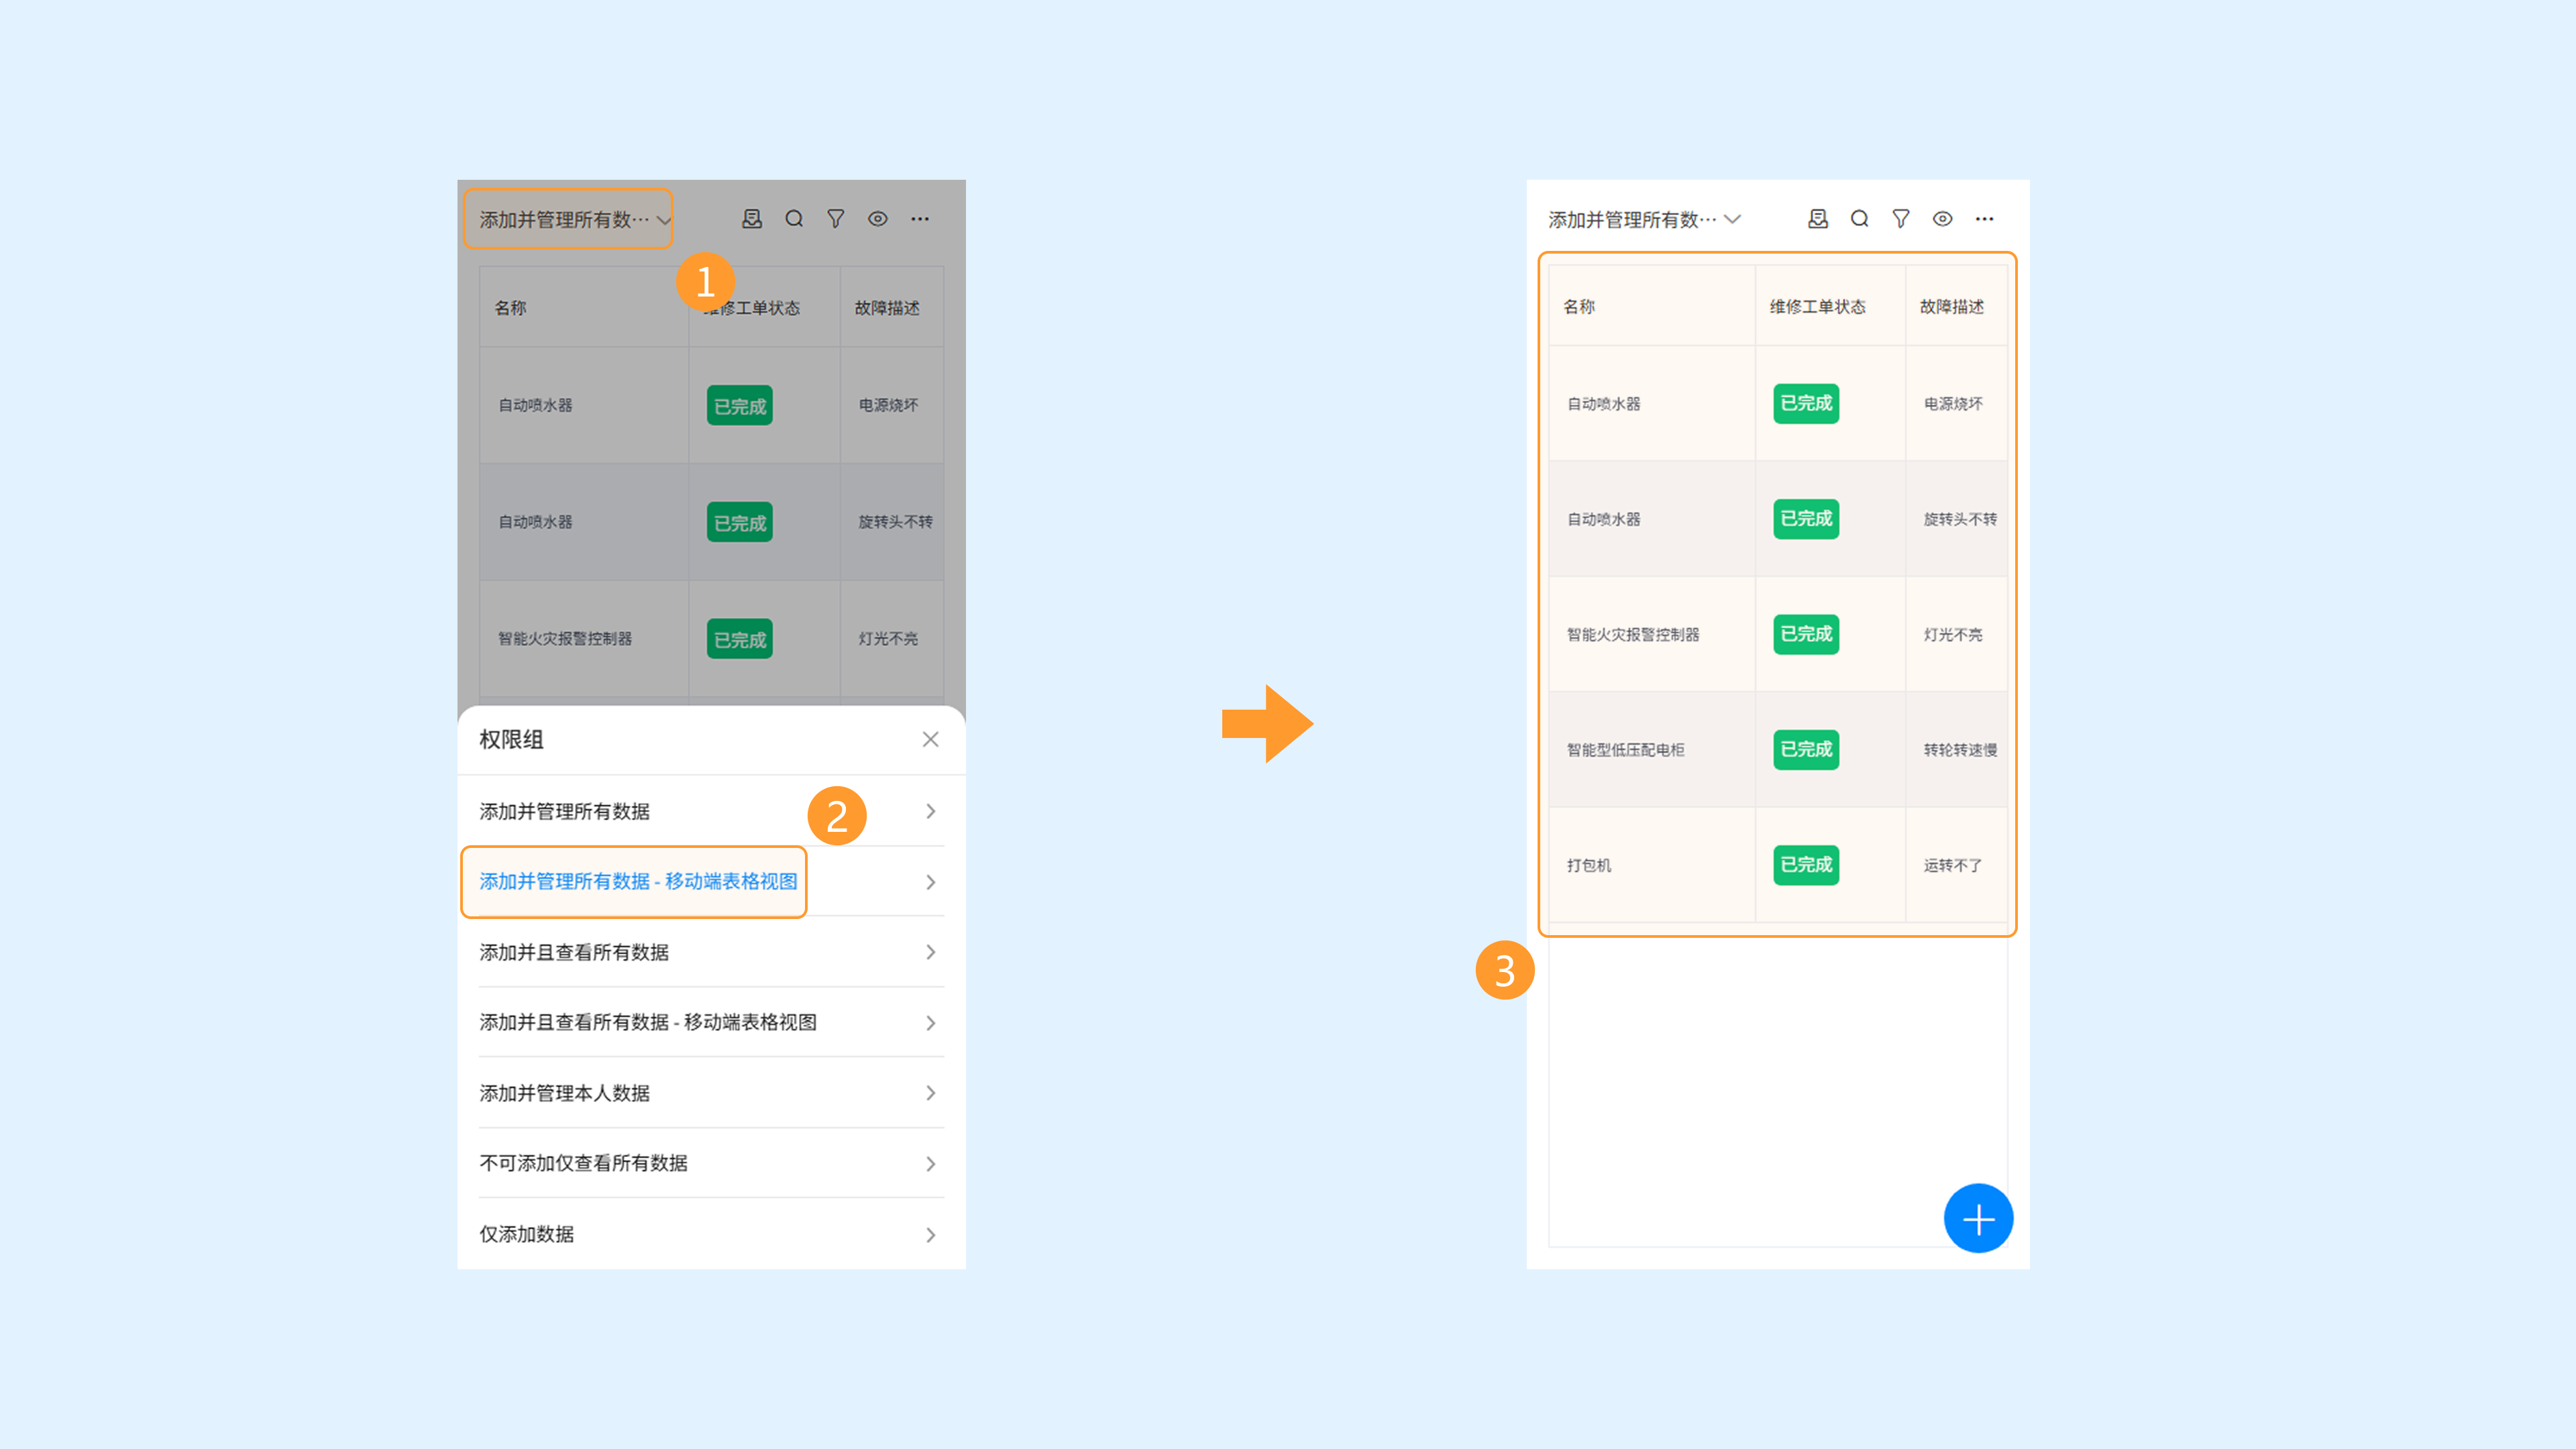Viewport: 2576px width, 1449px height.
Task: Expand the 添加并管理所有数… dropdown in left panel
Action: [x=568, y=219]
